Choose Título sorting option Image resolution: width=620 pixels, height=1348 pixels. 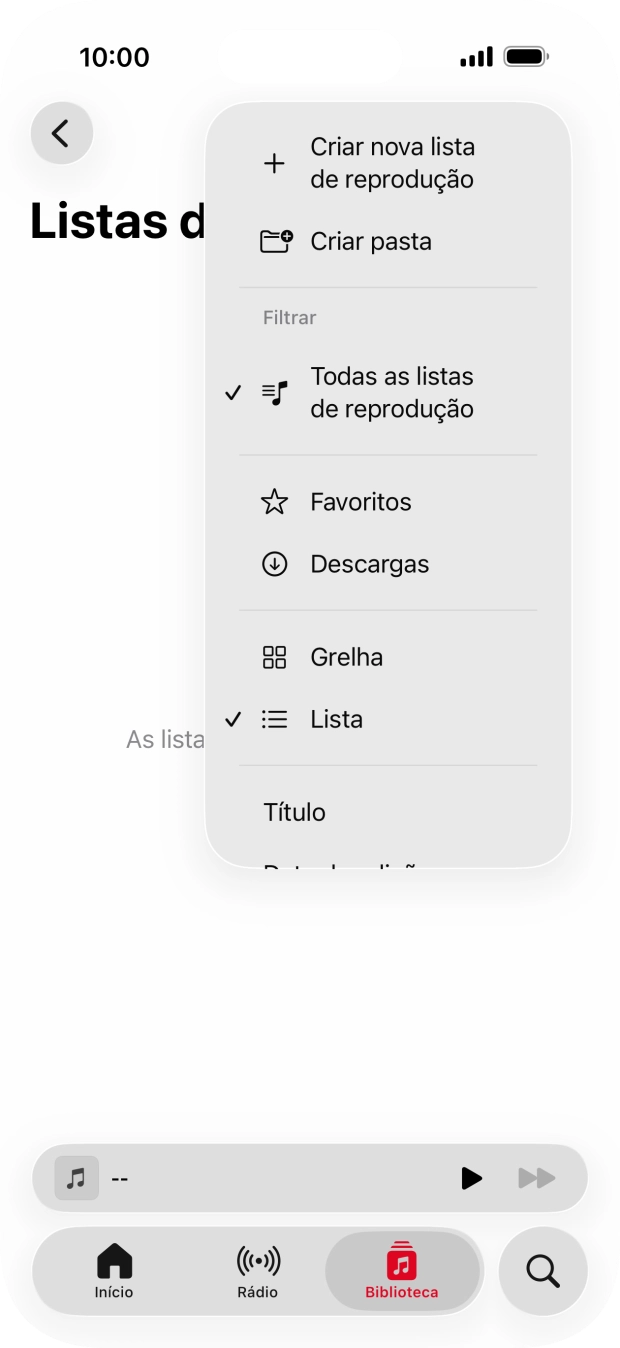coord(294,812)
